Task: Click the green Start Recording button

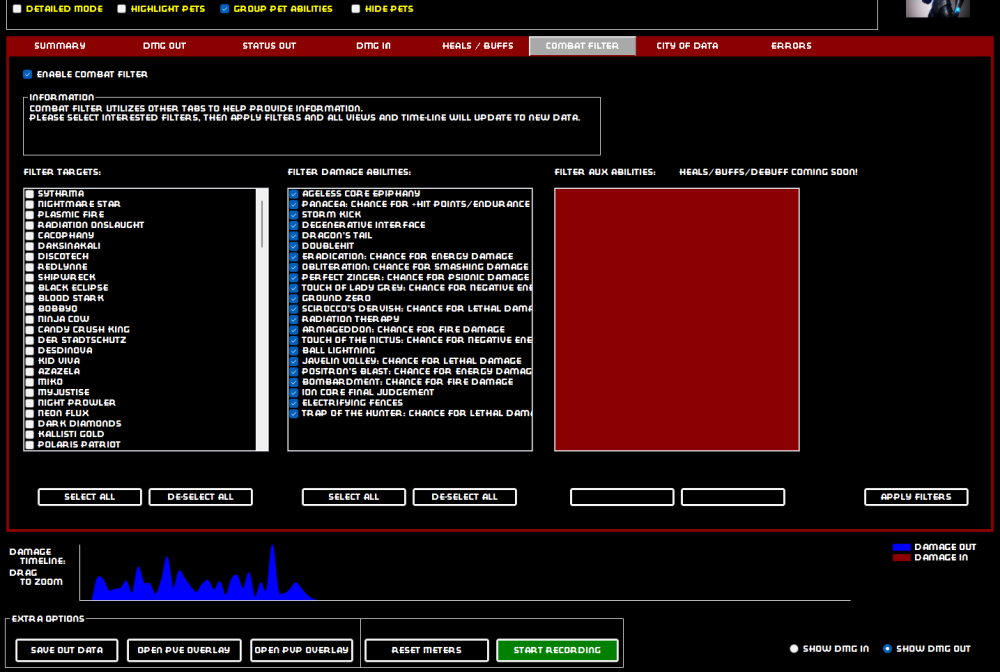Action: [557, 650]
